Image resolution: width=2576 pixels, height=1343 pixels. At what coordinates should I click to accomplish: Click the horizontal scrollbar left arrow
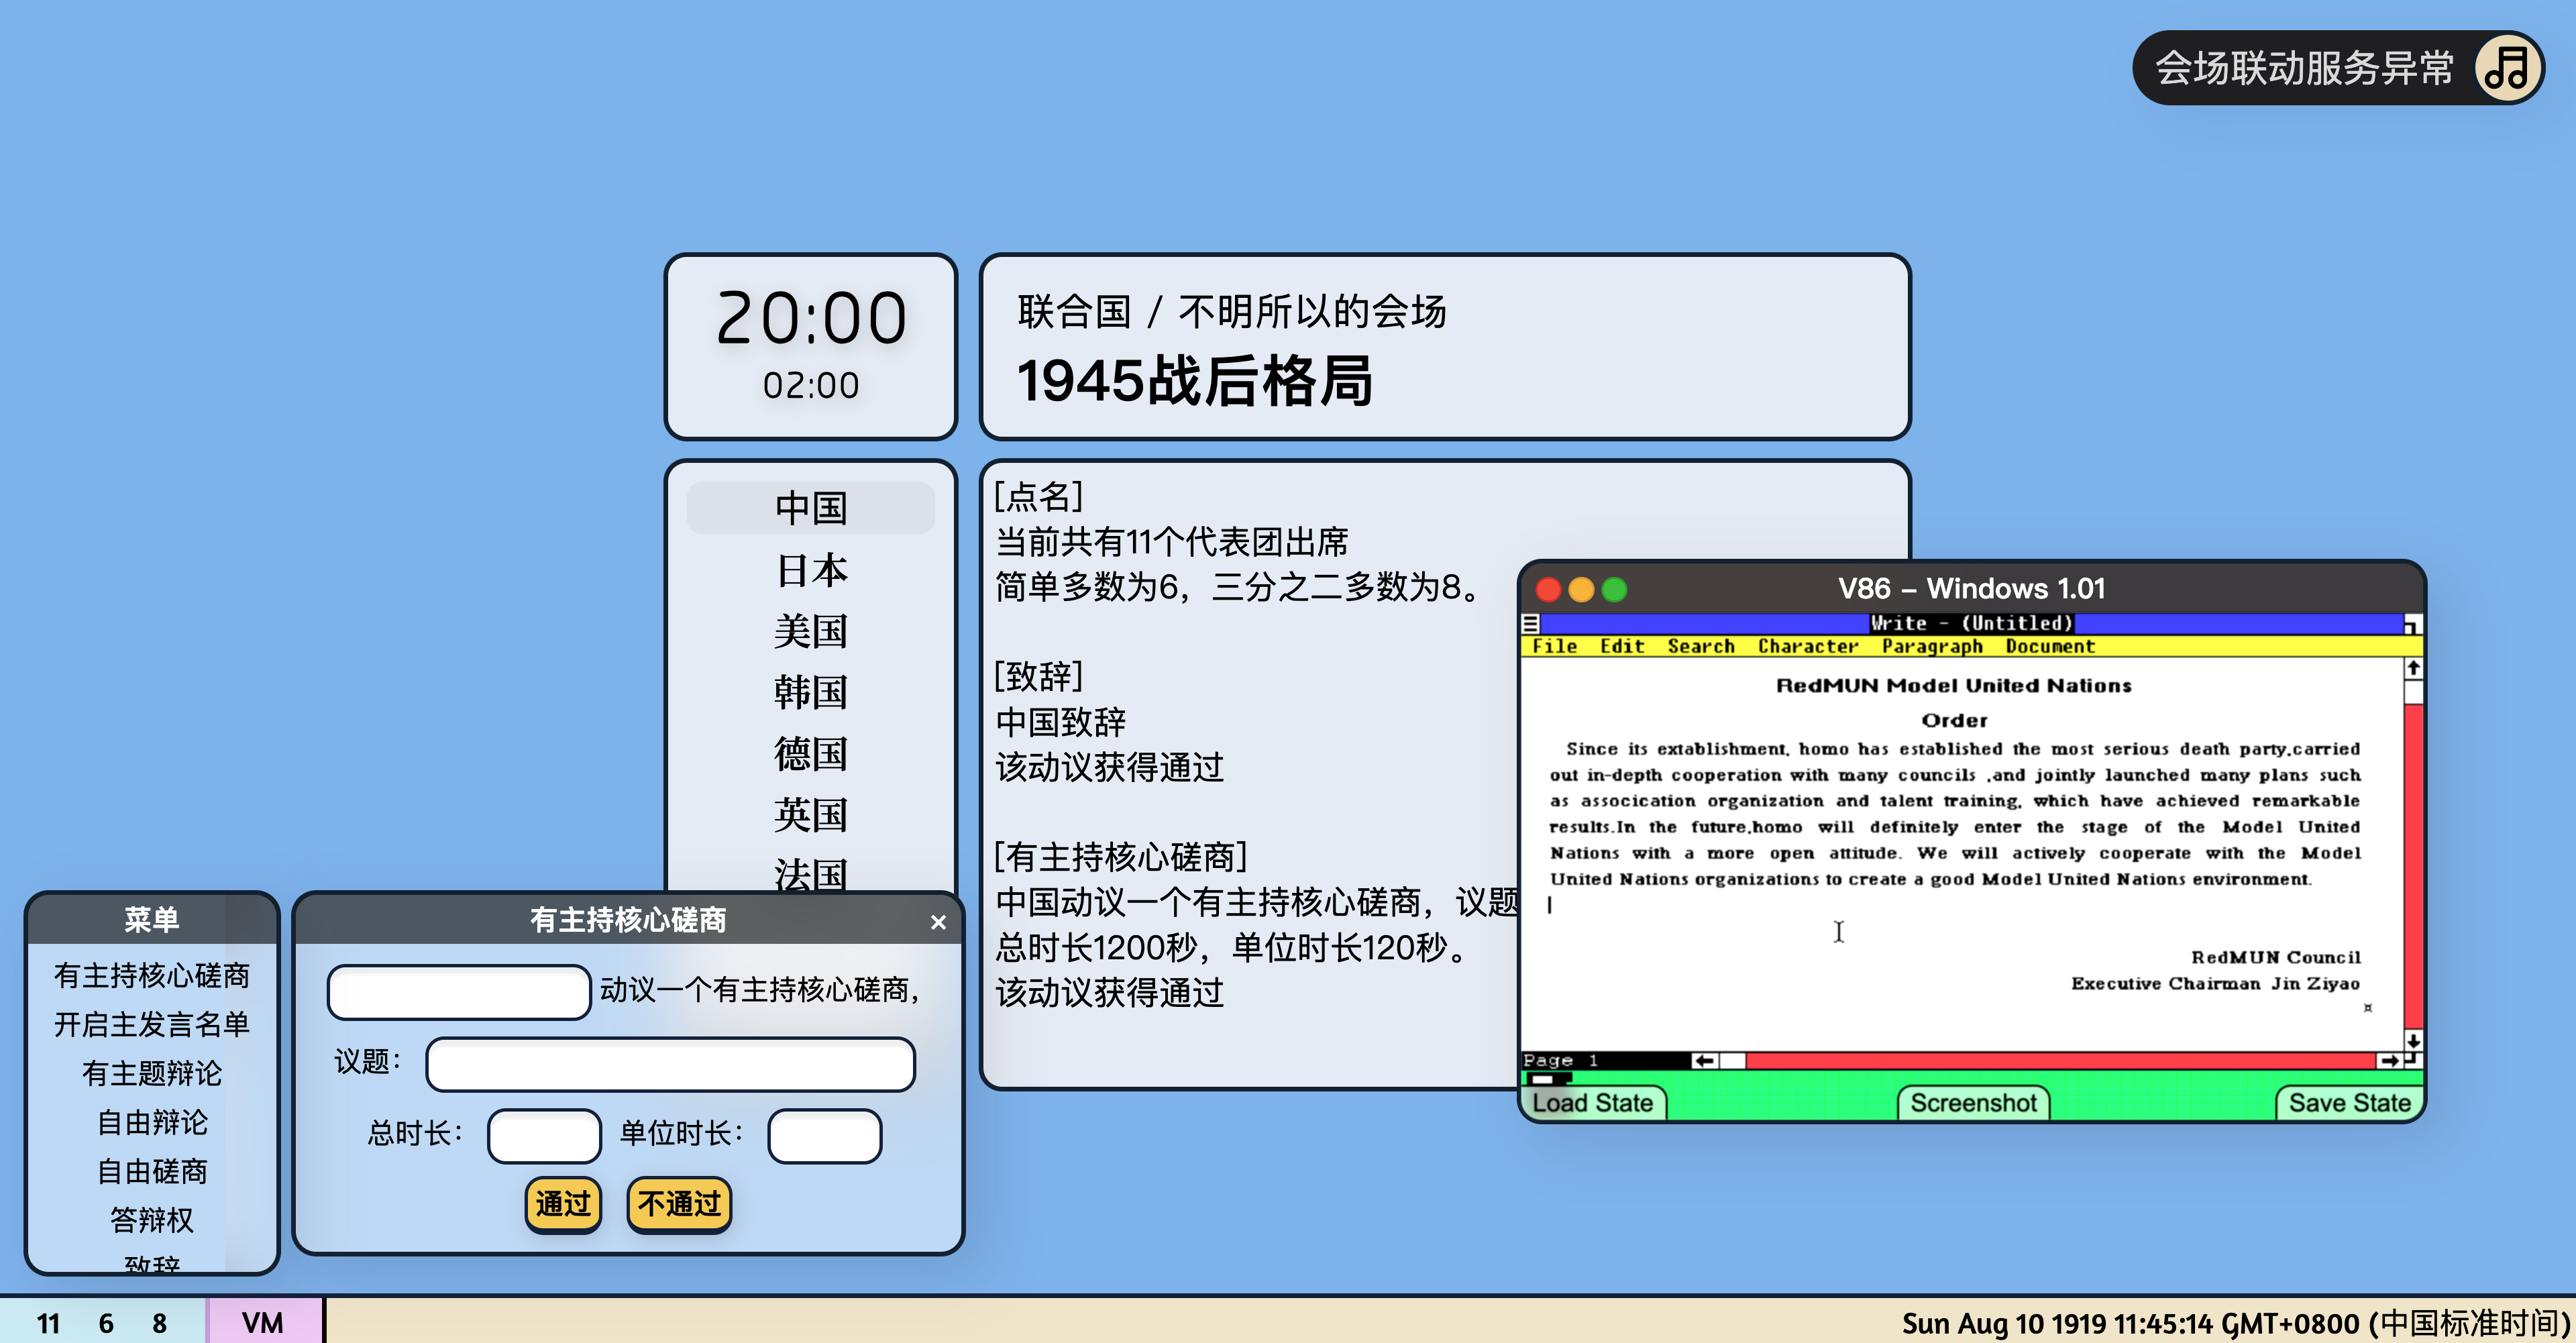1704,1060
